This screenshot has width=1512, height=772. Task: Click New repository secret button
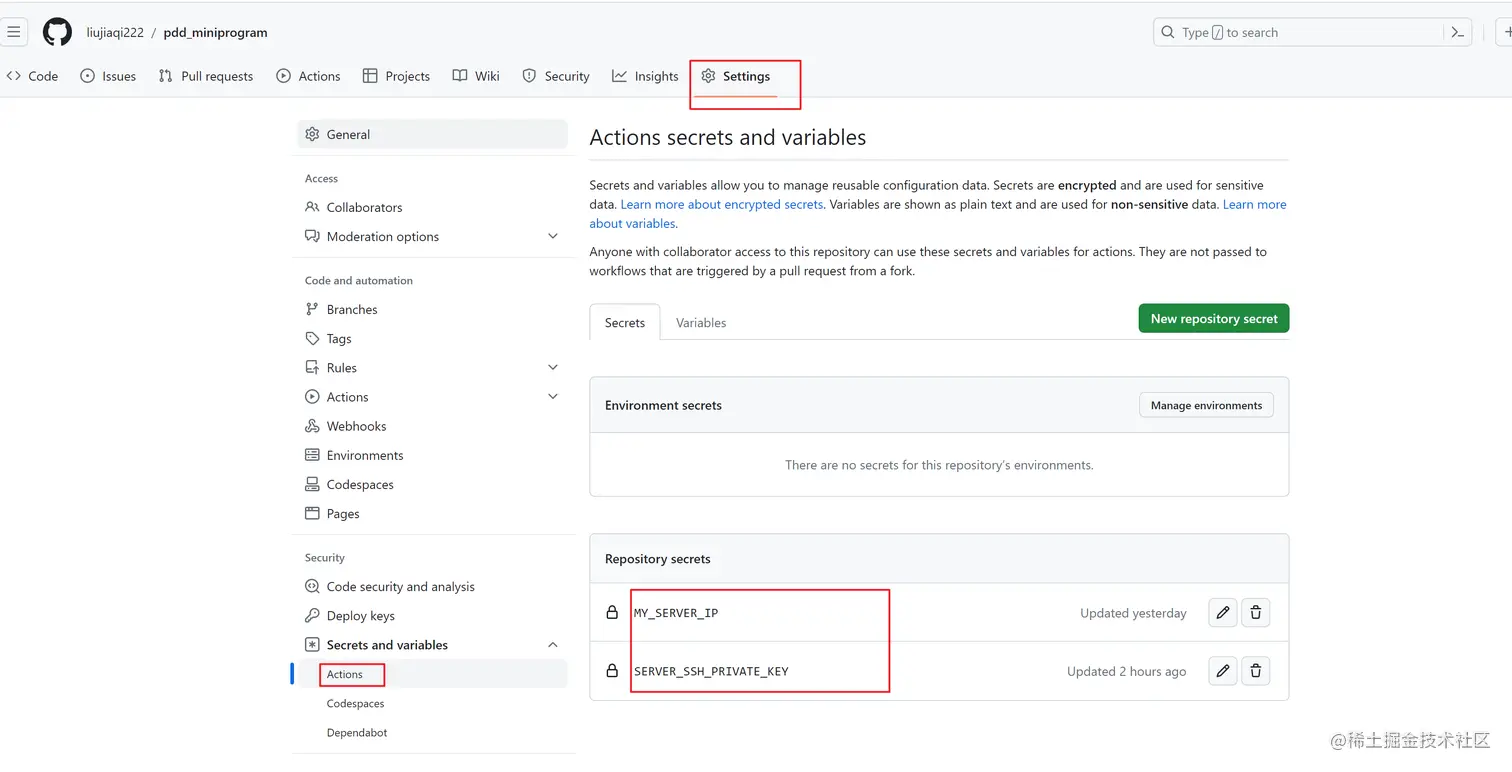click(1214, 319)
